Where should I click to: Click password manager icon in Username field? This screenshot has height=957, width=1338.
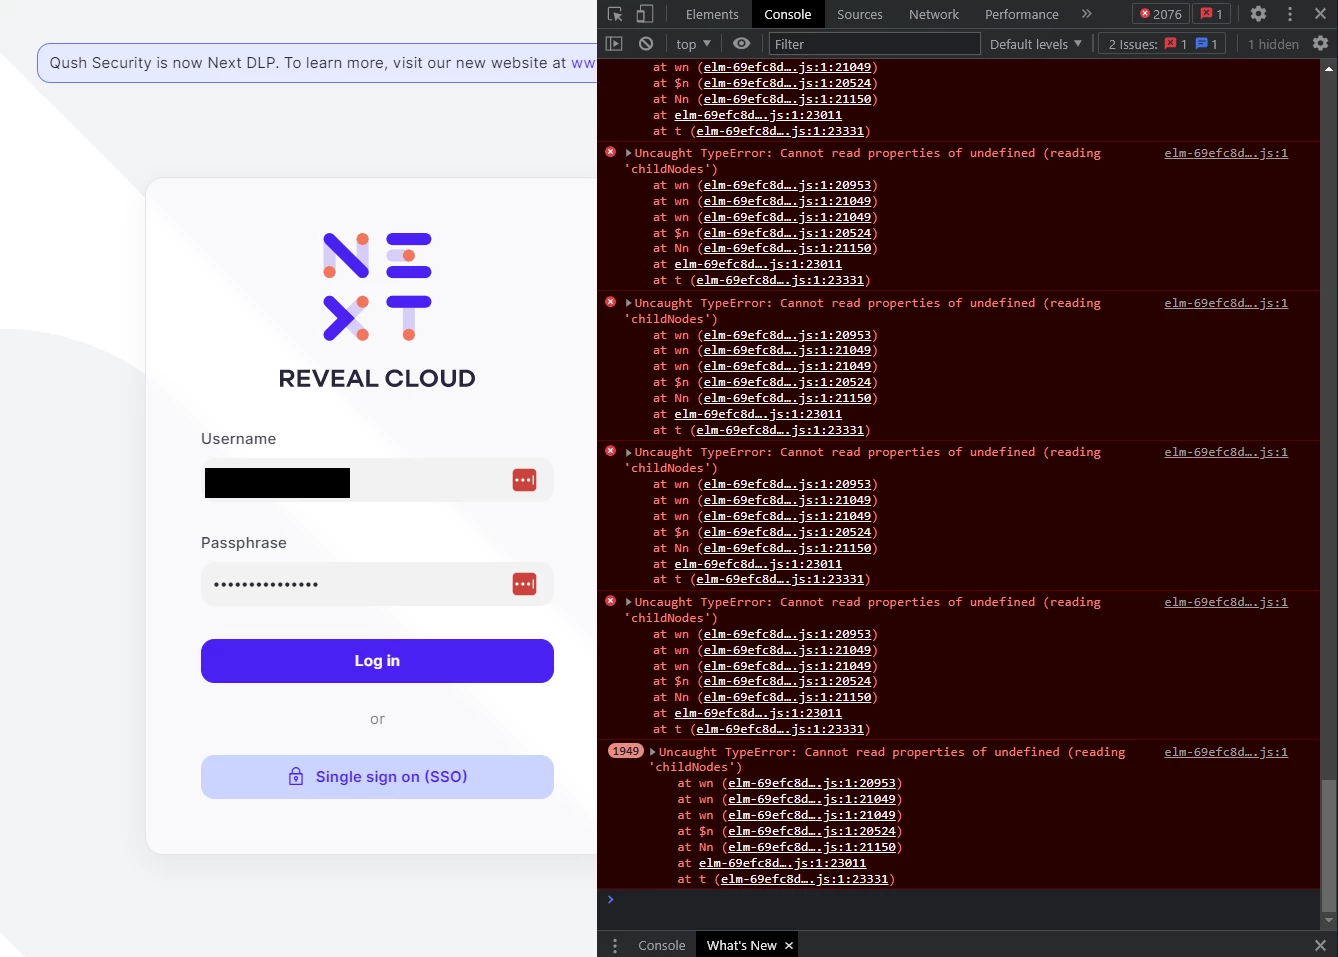pos(524,480)
